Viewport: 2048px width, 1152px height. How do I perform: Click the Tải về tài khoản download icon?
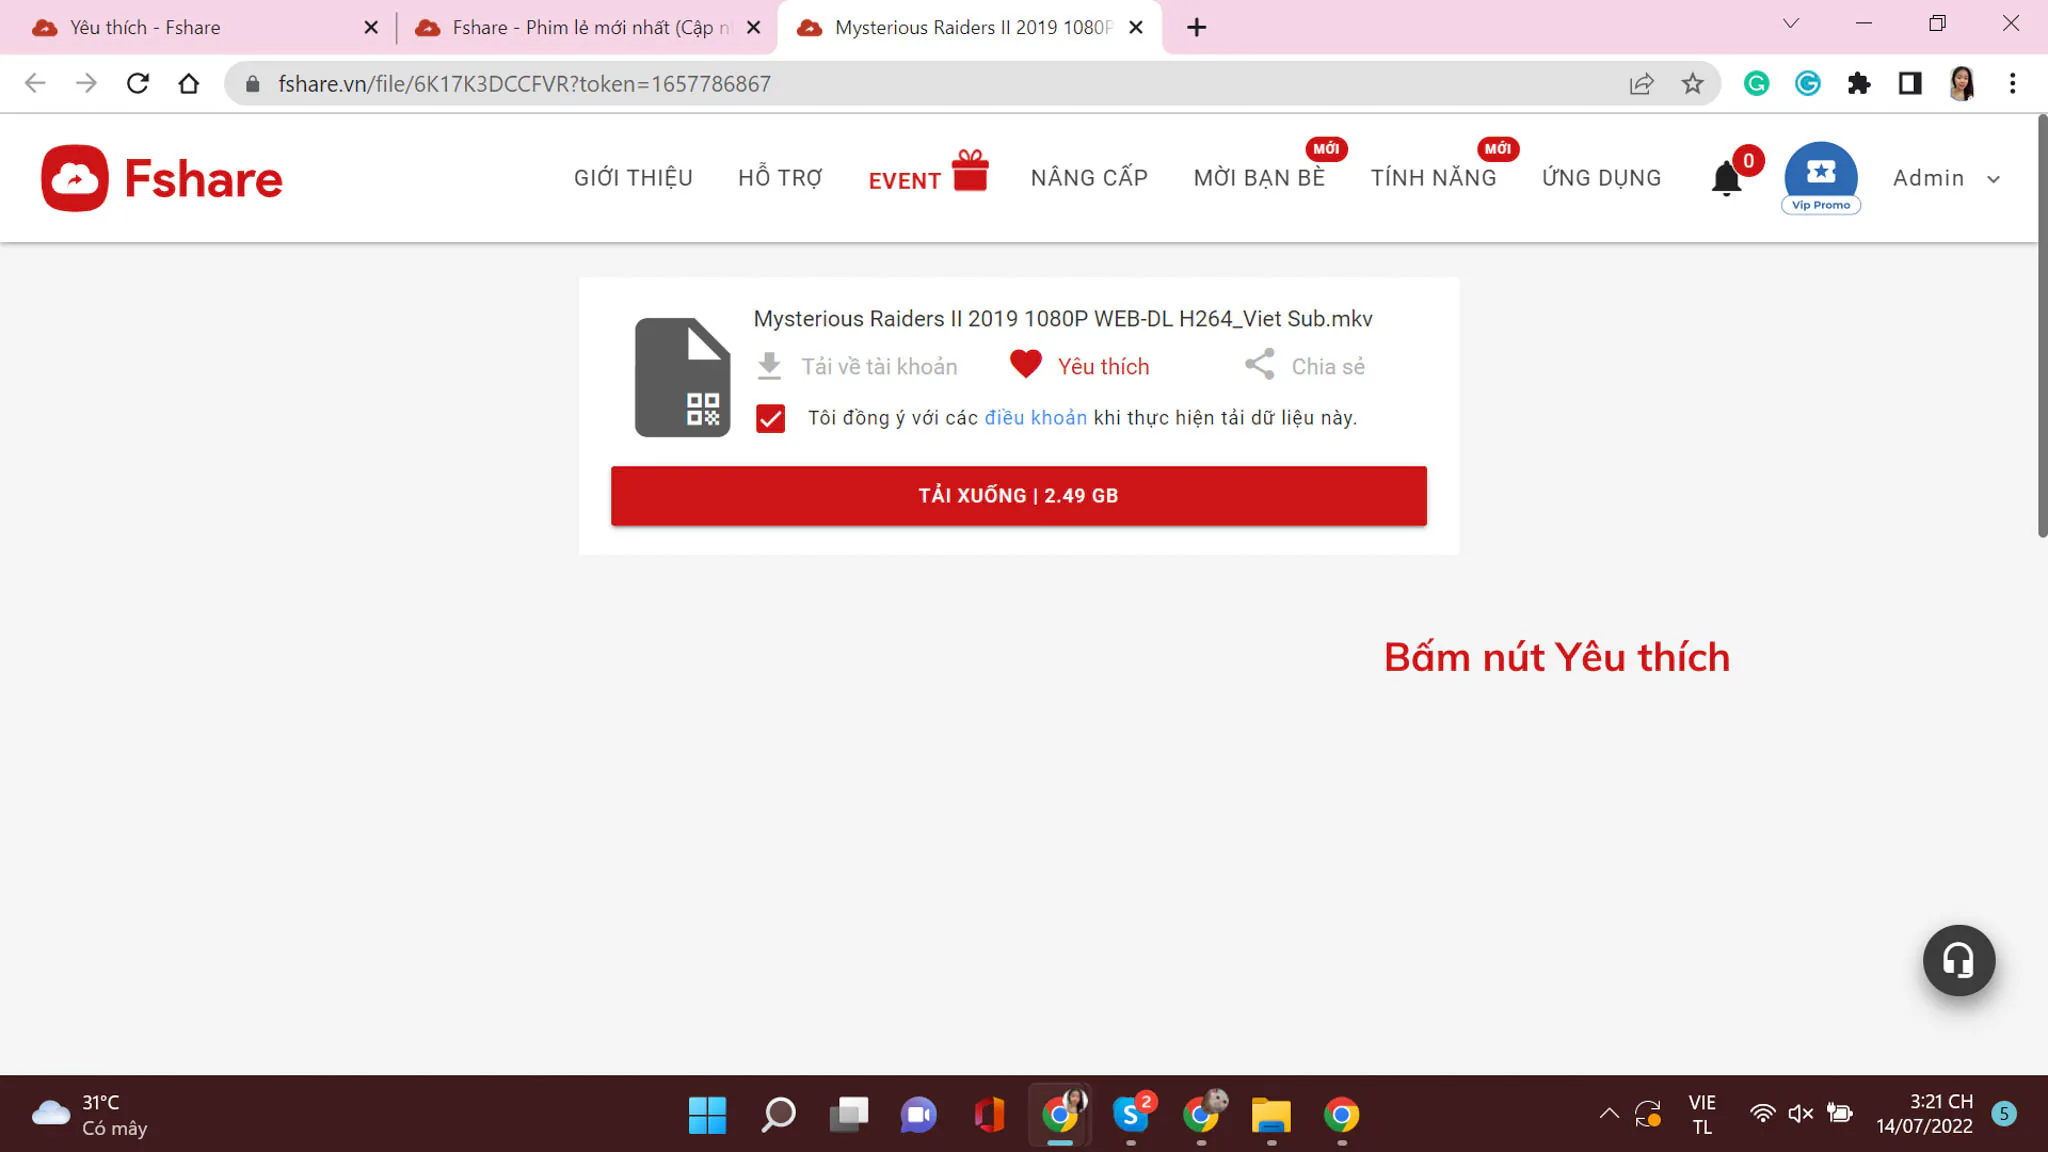pyautogui.click(x=769, y=366)
